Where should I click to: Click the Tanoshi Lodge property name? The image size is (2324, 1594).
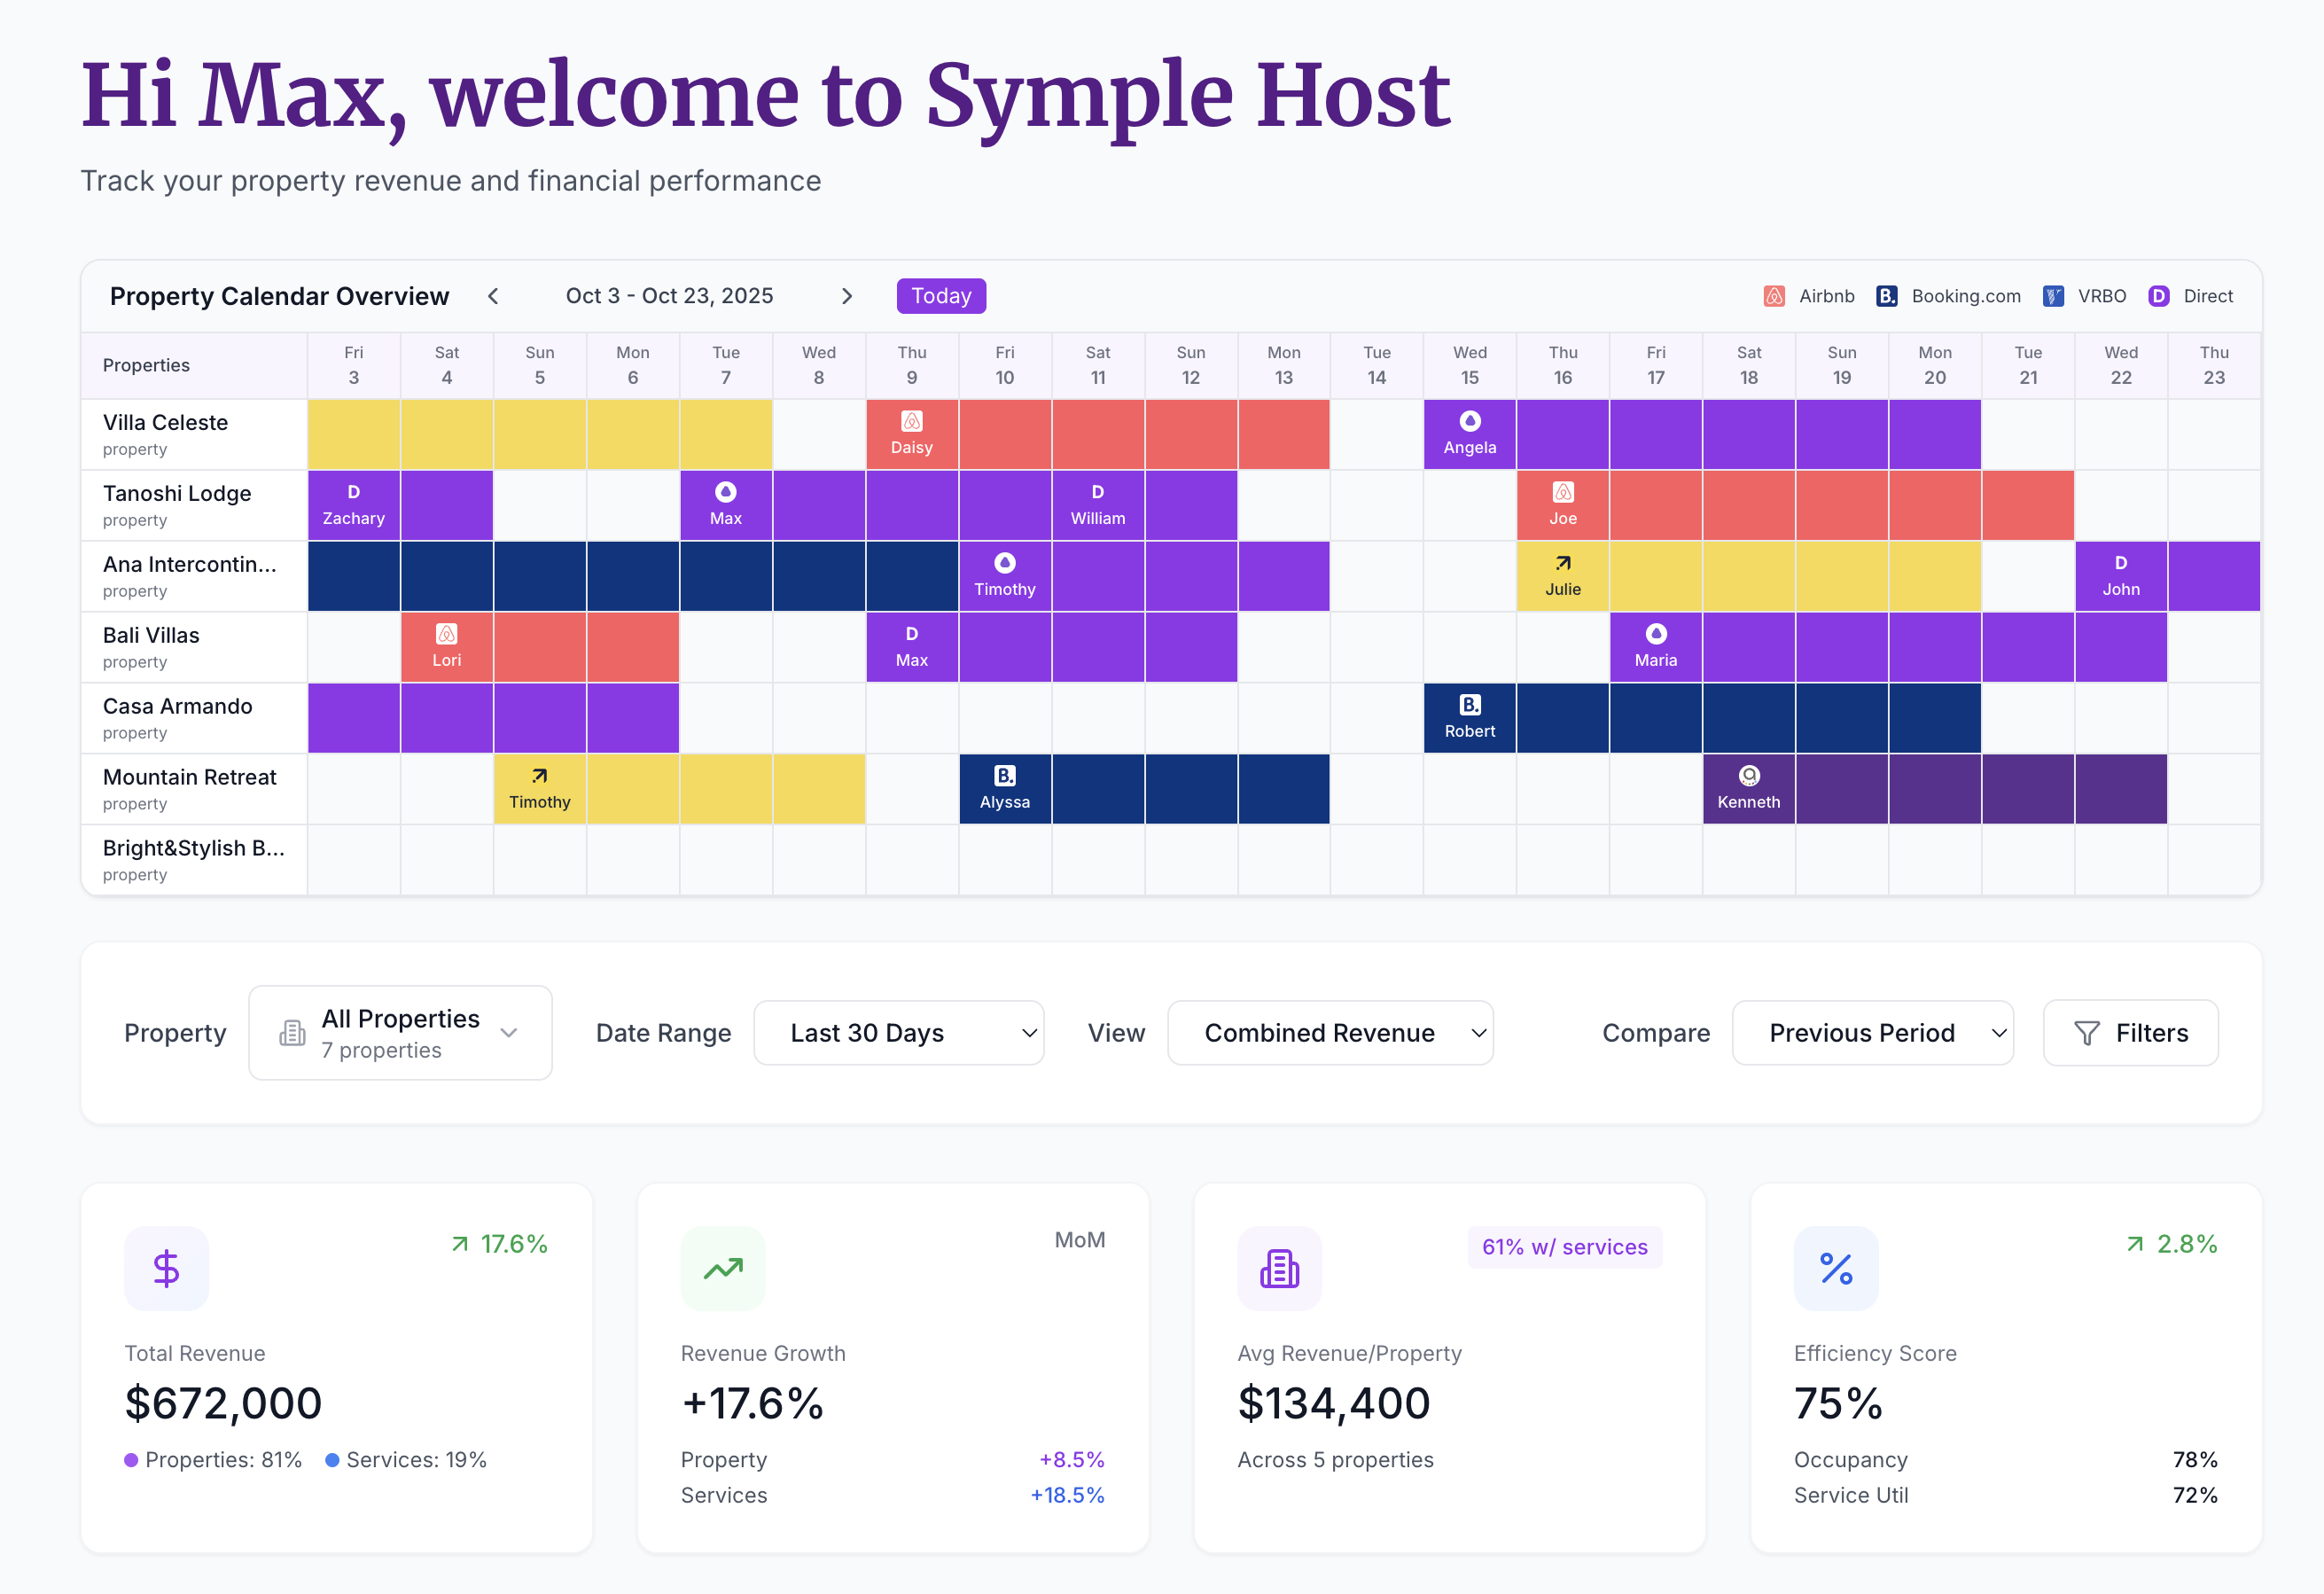(177, 492)
